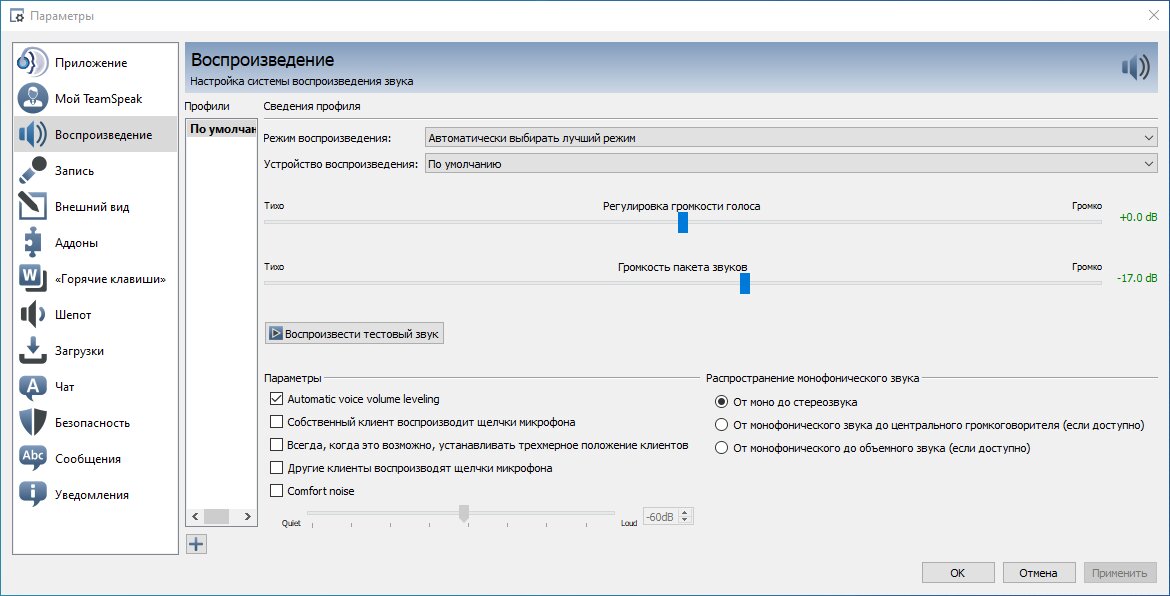Open the Внешний вид design icon

32,207
